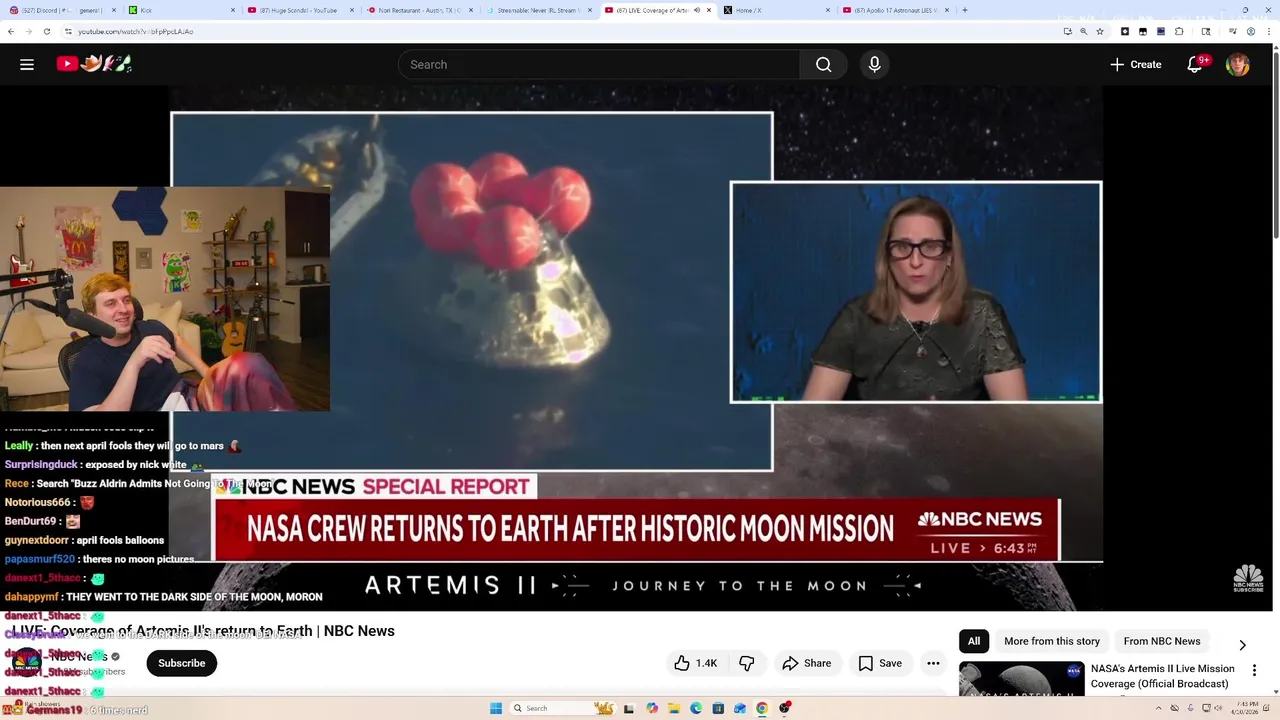Open a new browser tab with plus

point(964,10)
